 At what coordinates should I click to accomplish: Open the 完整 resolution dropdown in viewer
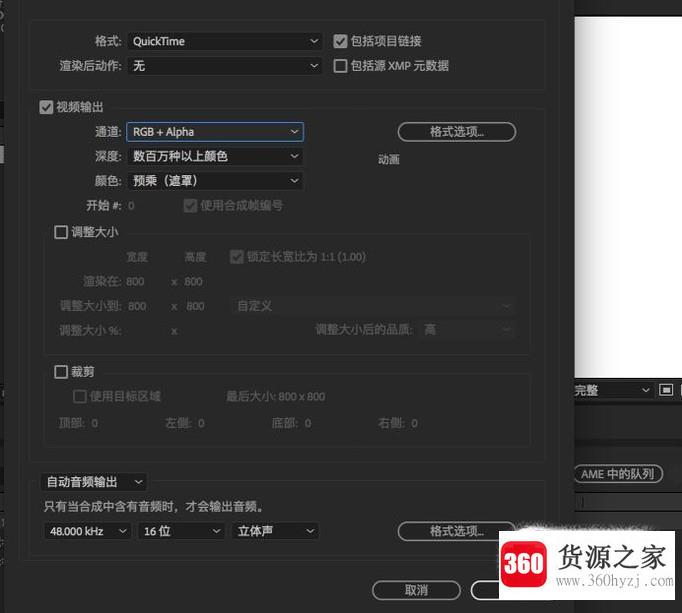[x=612, y=390]
